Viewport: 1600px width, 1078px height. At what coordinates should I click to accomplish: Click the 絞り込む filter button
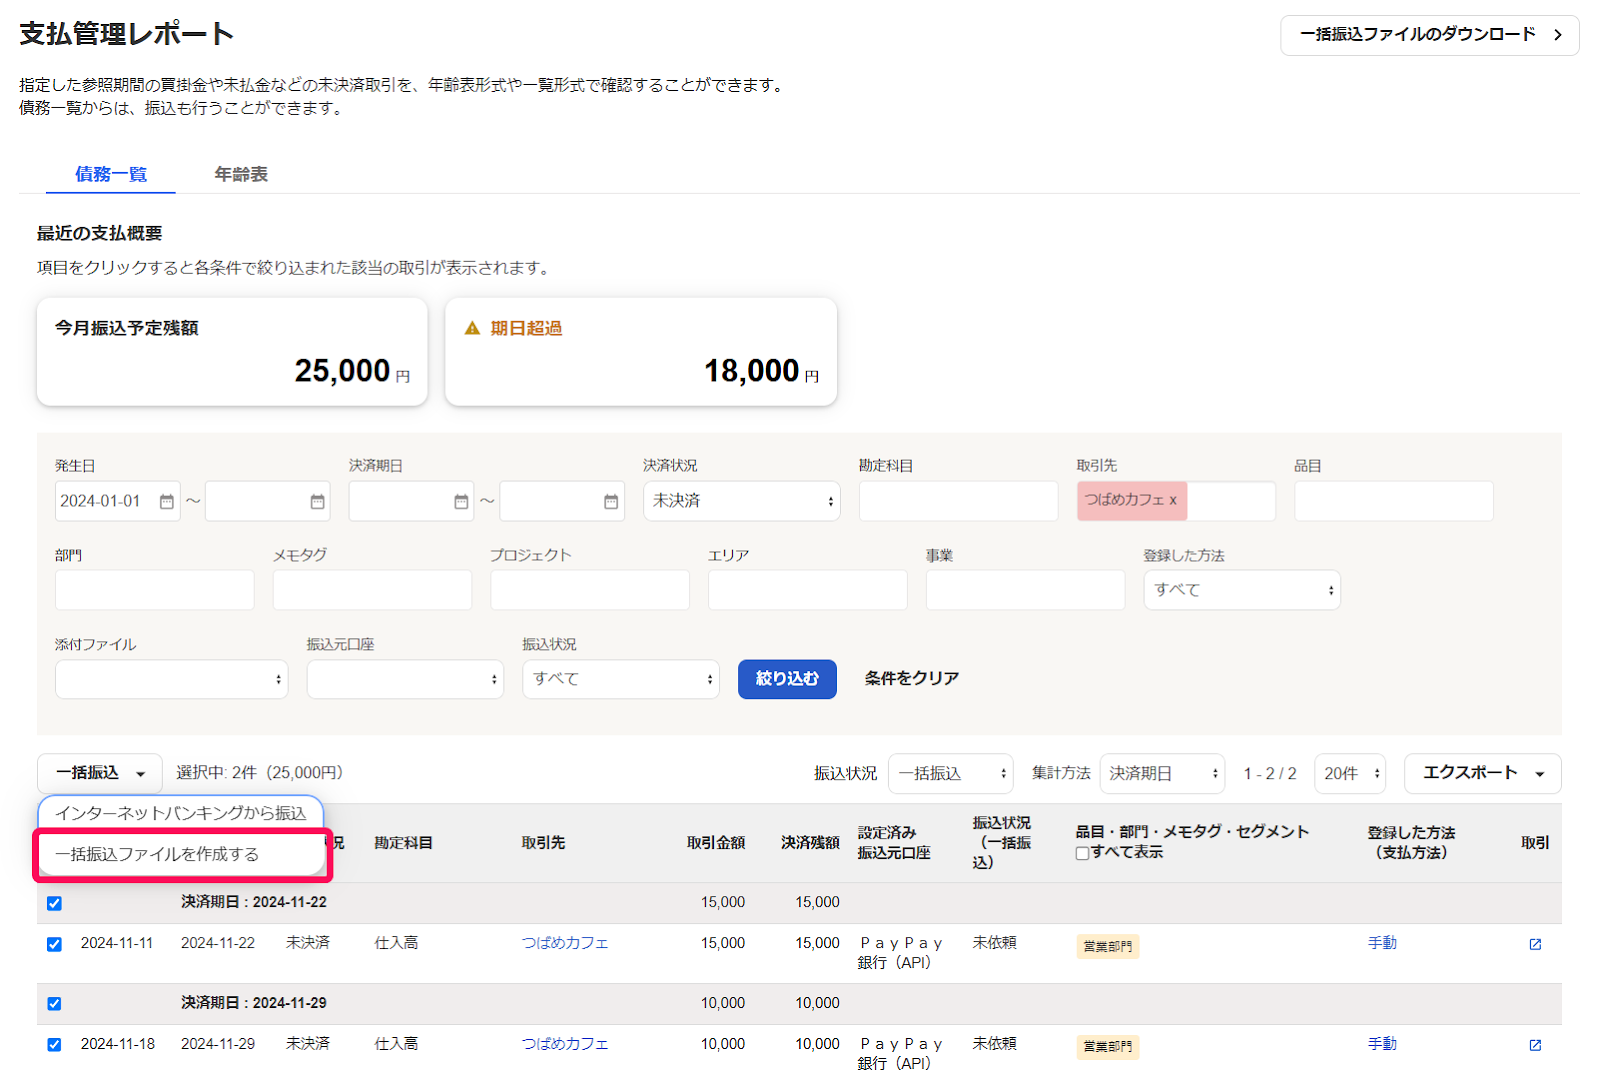click(787, 679)
